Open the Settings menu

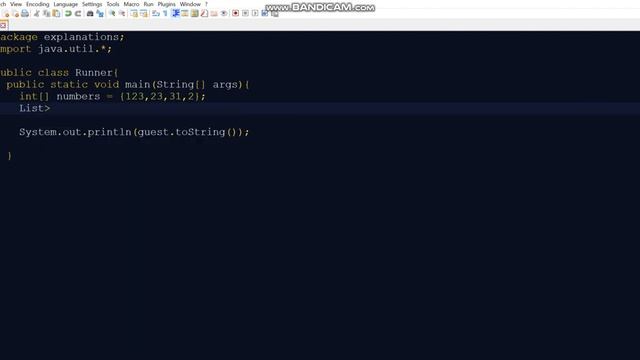tap(92, 4)
